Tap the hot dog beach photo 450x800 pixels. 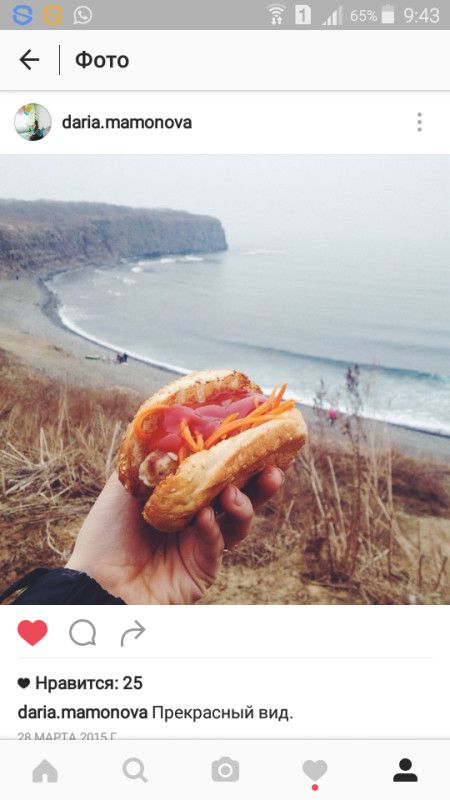[x=225, y=380]
